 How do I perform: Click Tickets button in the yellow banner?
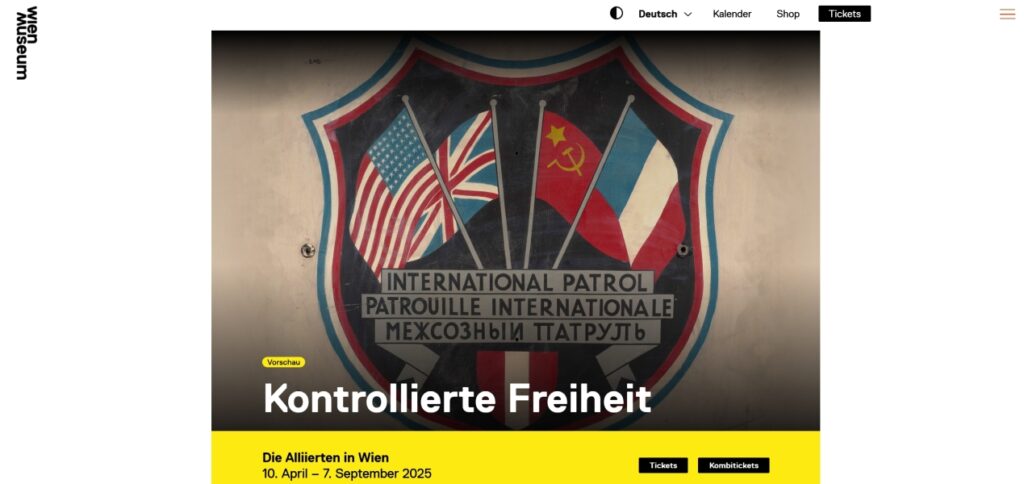click(663, 465)
